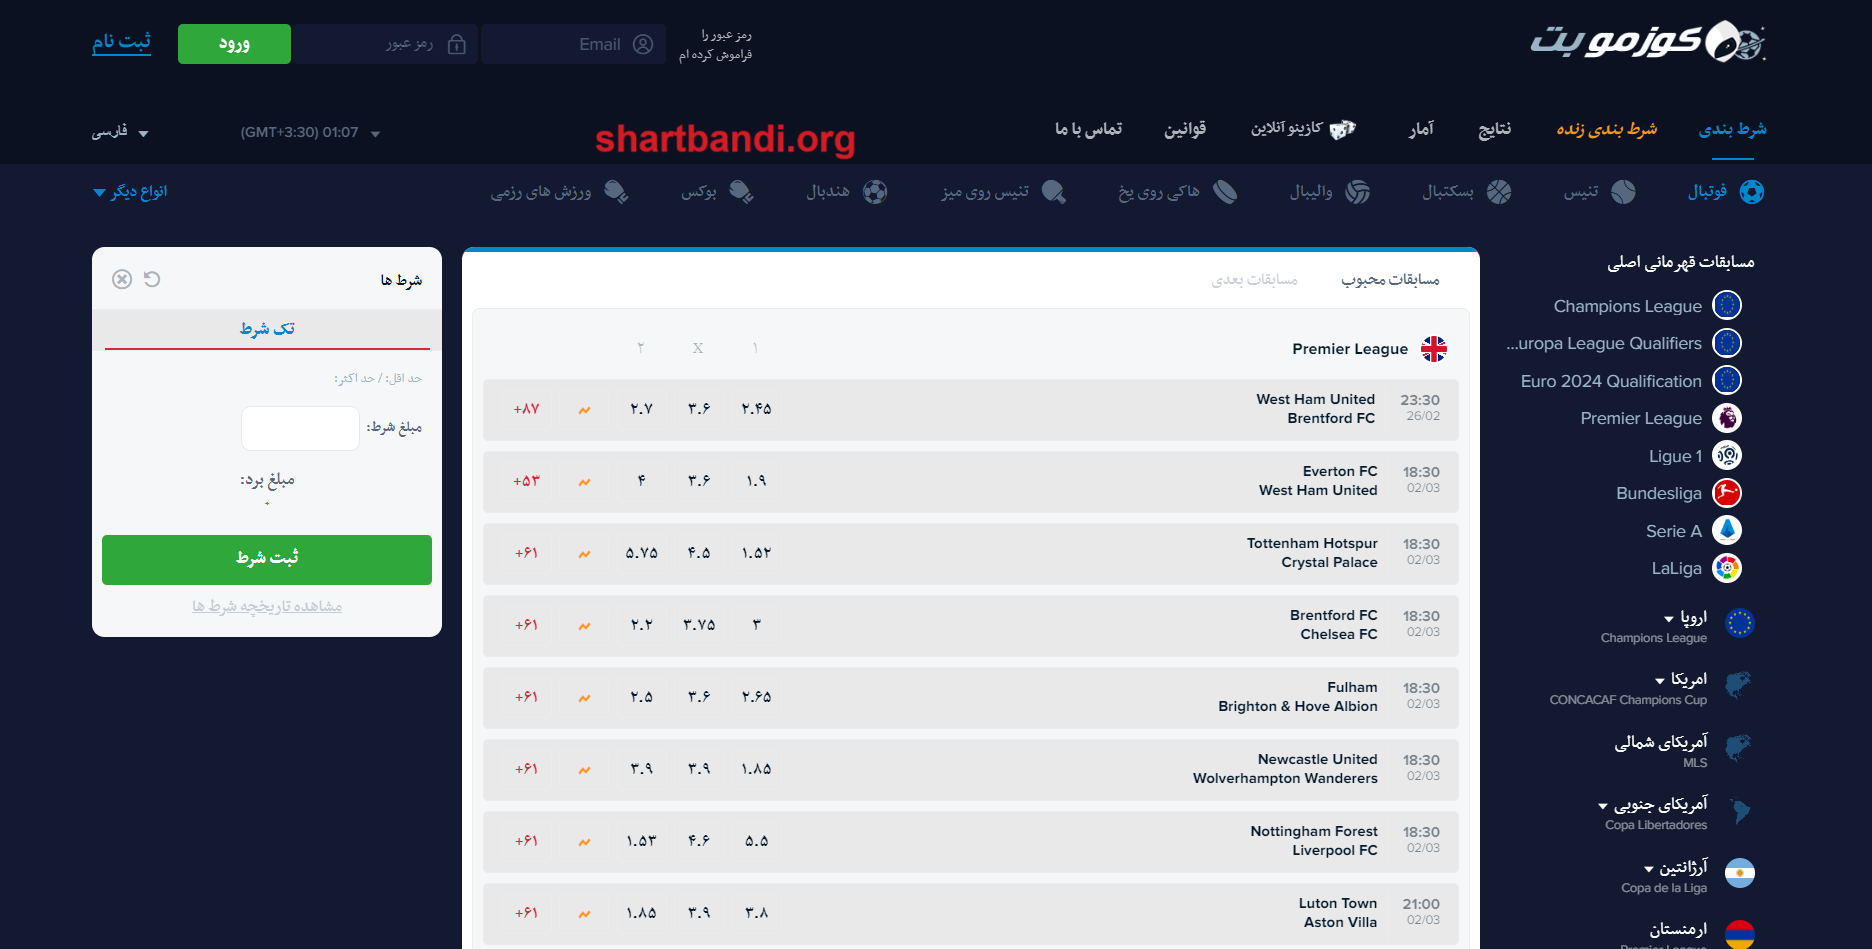Click the Champions League logo in sidebar

[1727, 305]
